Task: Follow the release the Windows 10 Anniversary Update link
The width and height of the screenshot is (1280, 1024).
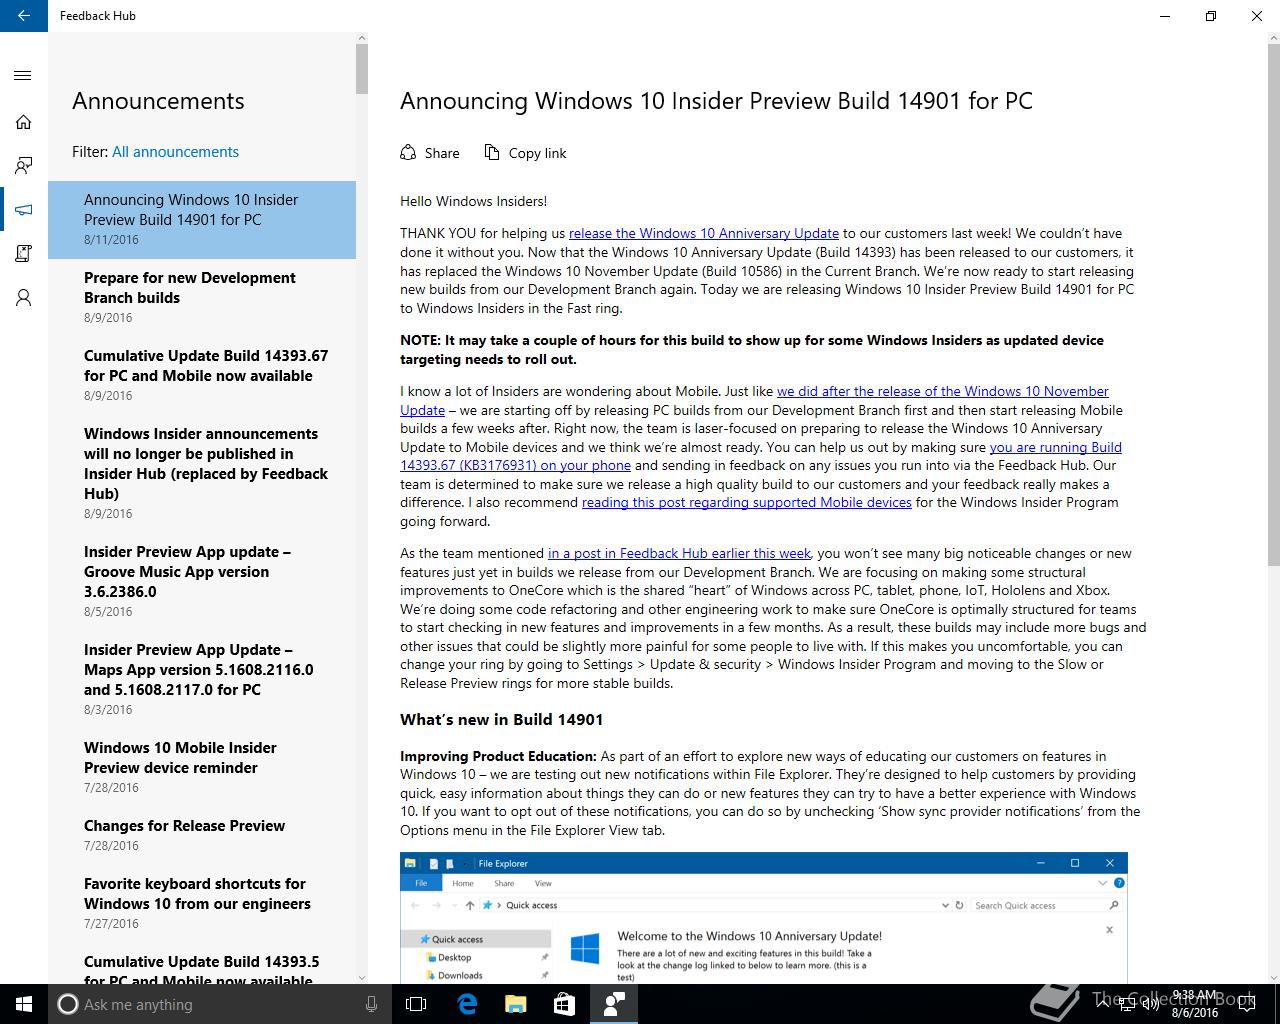Action: (704, 233)
